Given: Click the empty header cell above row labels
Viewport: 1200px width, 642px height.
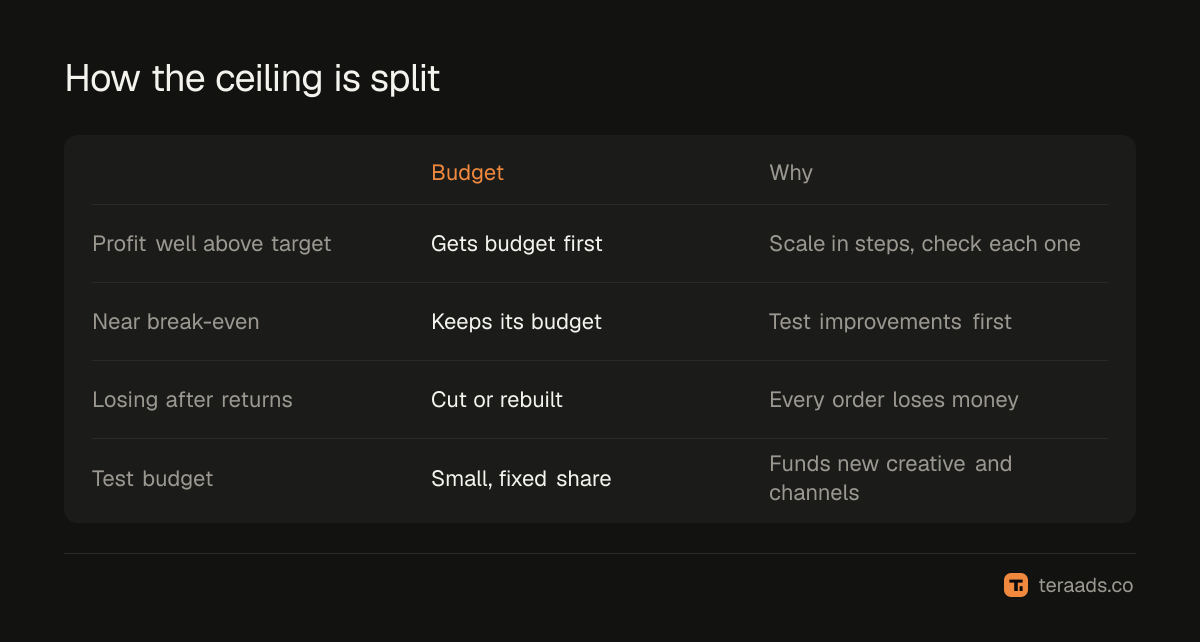Looking at the screenshot, I should (247, 172).
